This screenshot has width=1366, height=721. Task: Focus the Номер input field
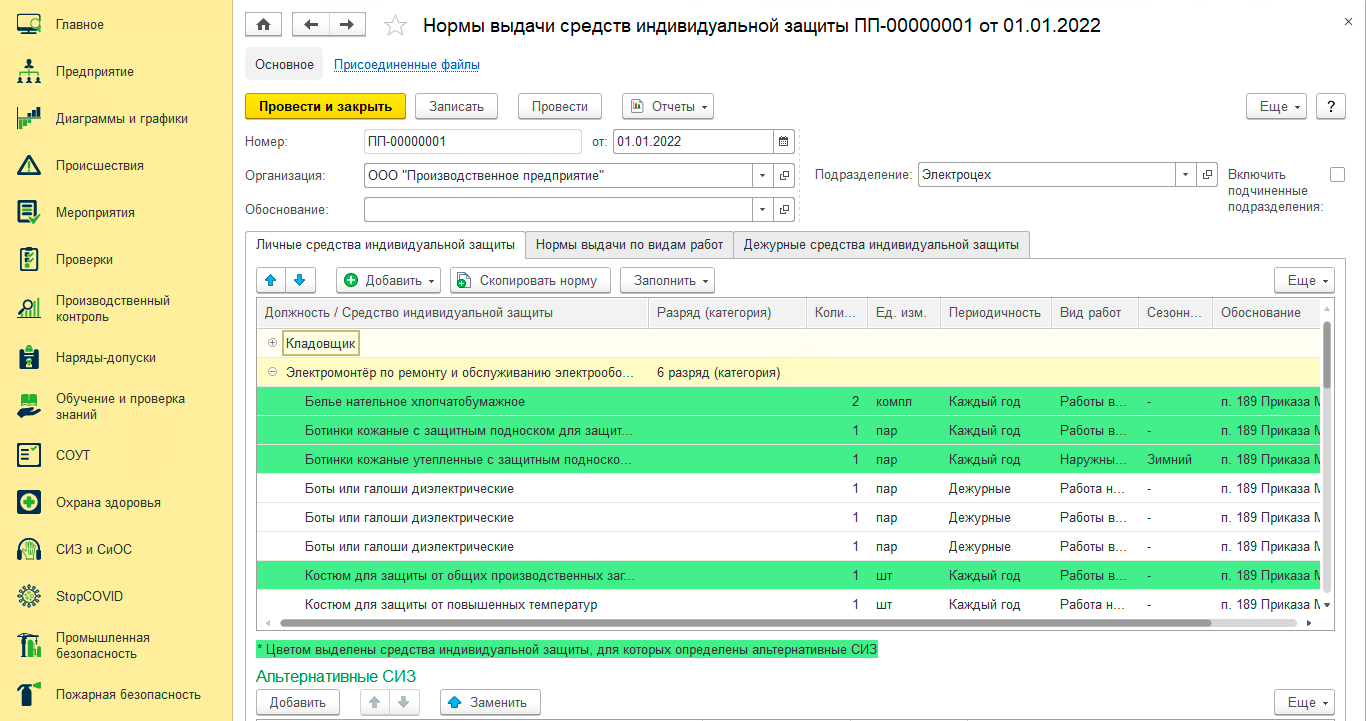coord(472,141)
